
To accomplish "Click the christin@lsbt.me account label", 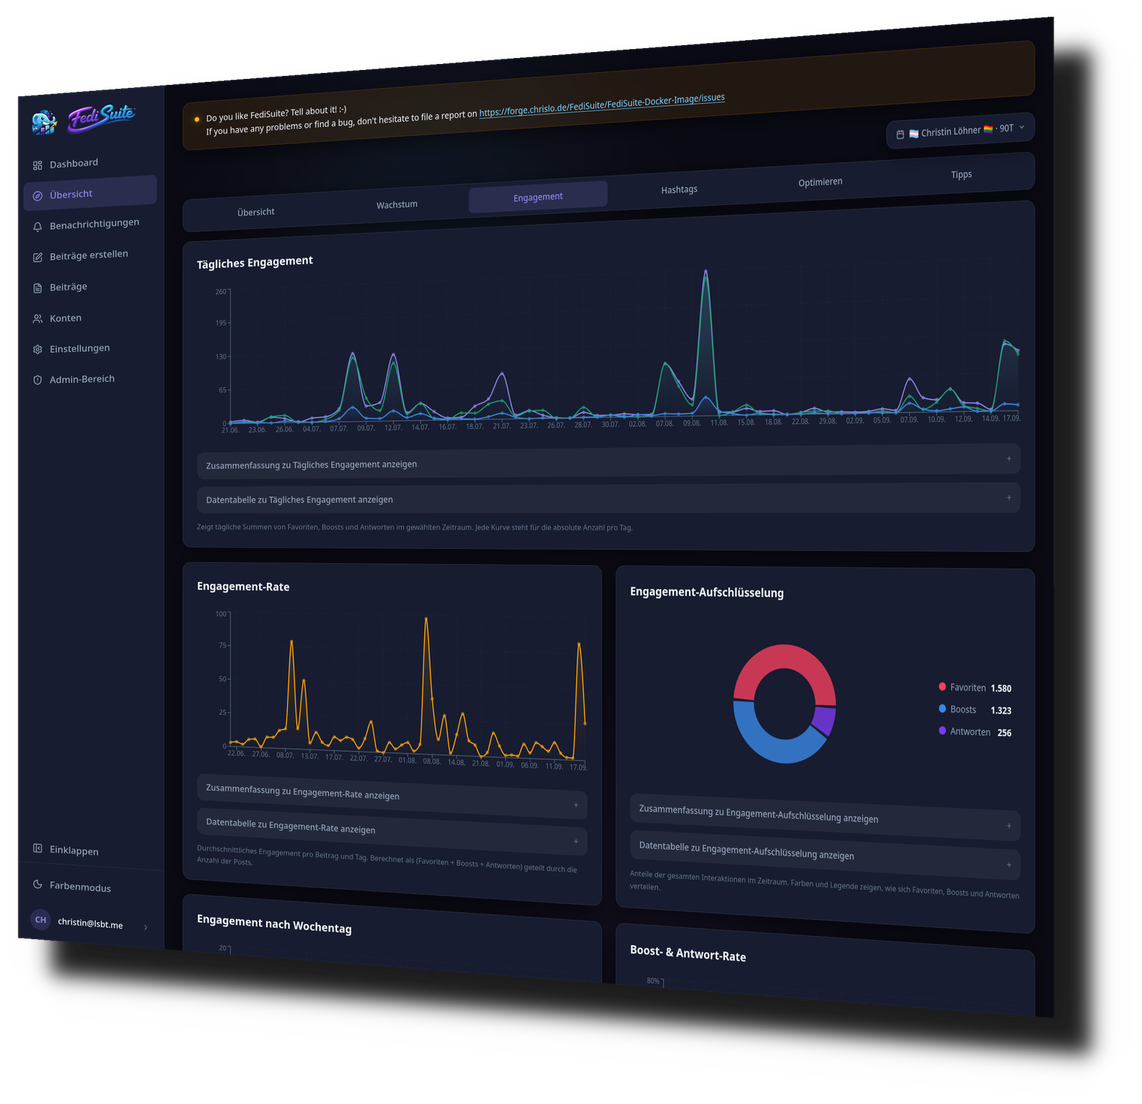I will point(90,923).
